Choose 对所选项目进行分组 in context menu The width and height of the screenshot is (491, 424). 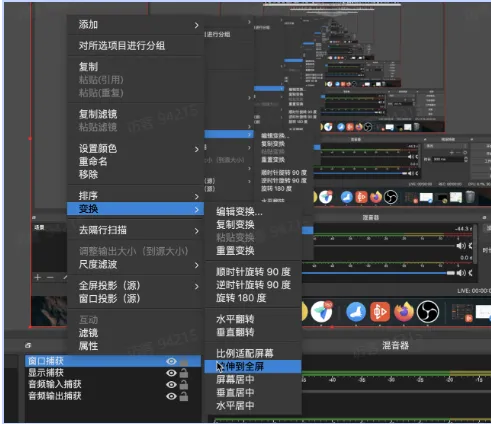[122, 46]
